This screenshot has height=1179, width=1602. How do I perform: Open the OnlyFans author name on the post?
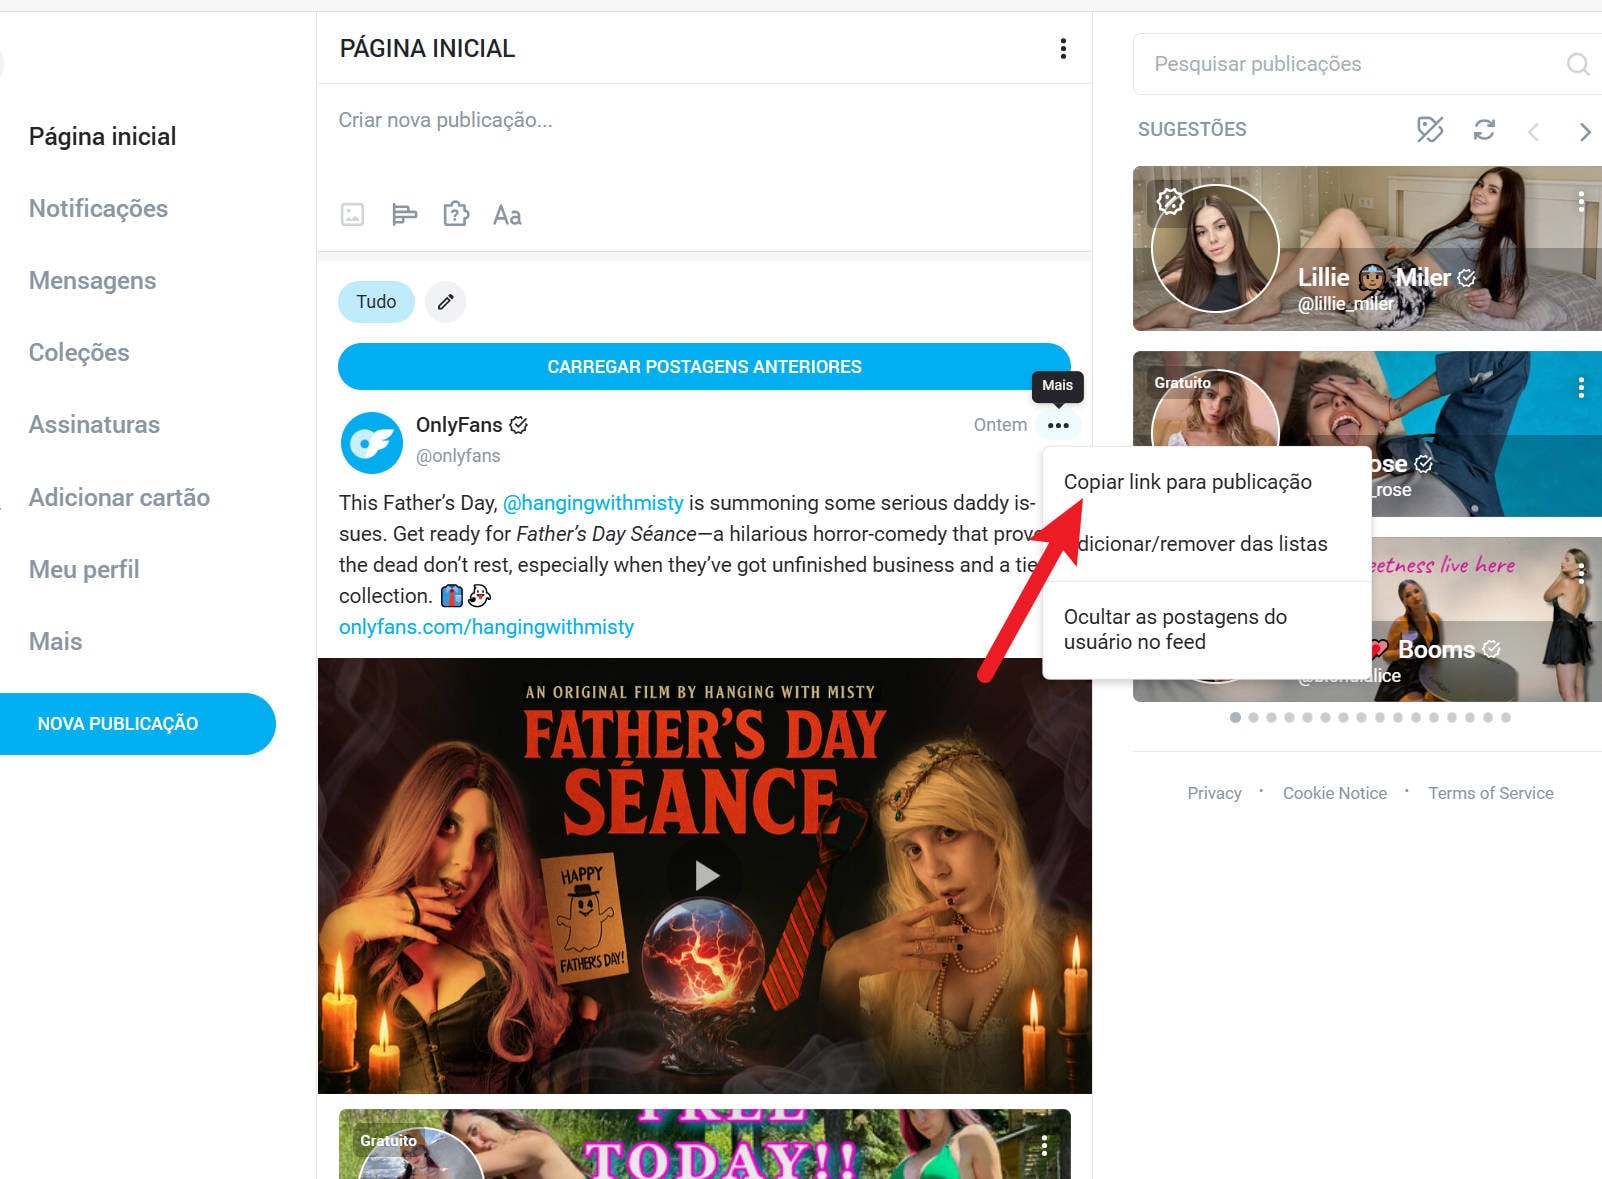pos(459,425)
